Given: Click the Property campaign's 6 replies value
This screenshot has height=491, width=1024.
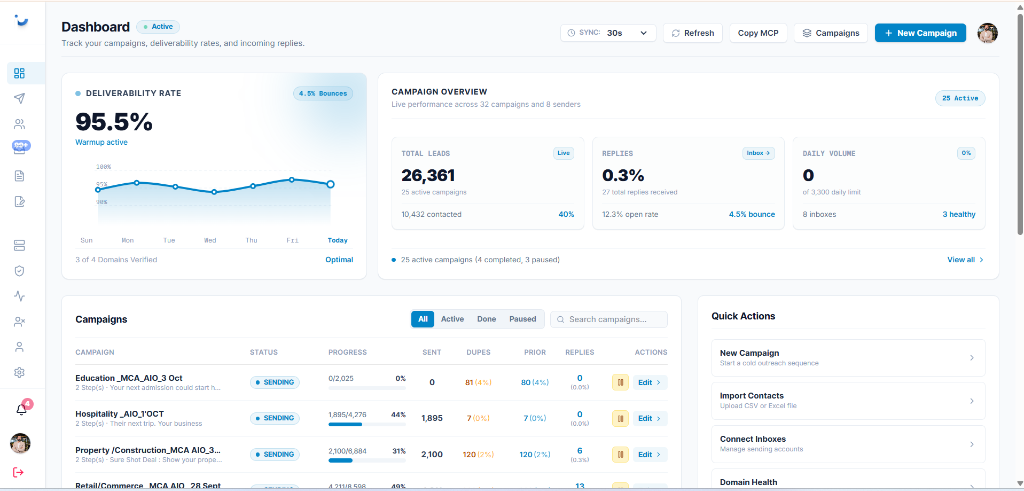Looking at the screenshot, I should point(580,451).
